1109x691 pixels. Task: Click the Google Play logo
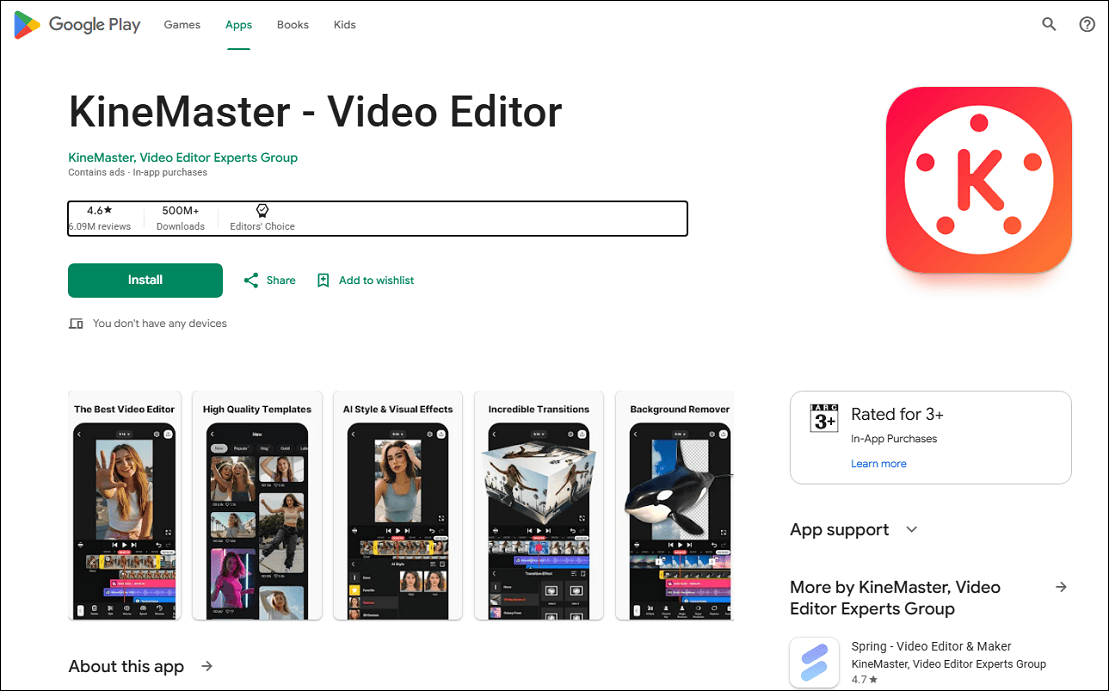coord(77,25)
